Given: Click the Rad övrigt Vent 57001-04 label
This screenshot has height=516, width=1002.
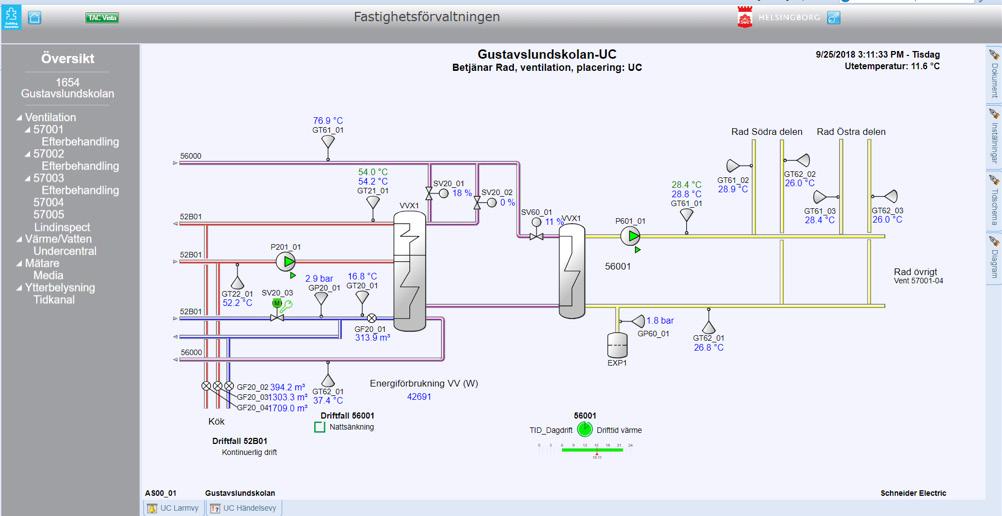Looking at the screenshot, I should (919, 276).
